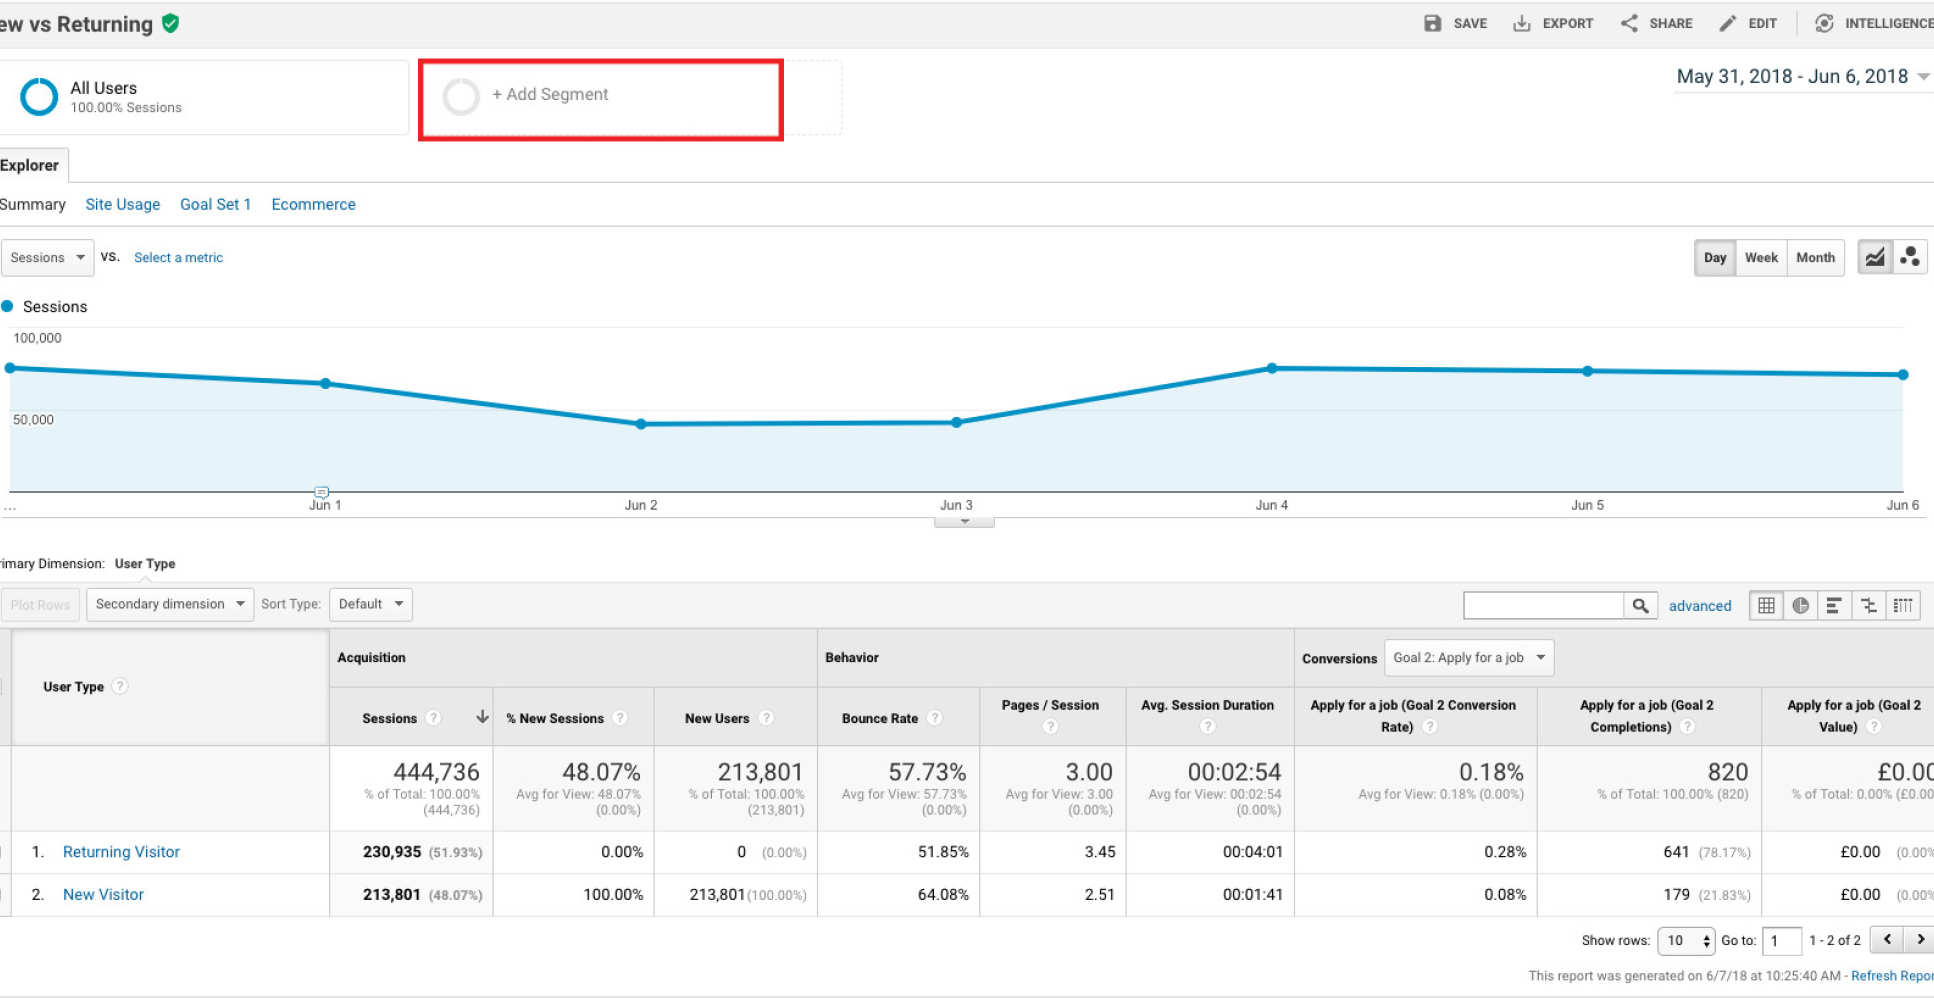Open Intelligence panel icon
The image size is (1934, 998).
(1824, 23)
